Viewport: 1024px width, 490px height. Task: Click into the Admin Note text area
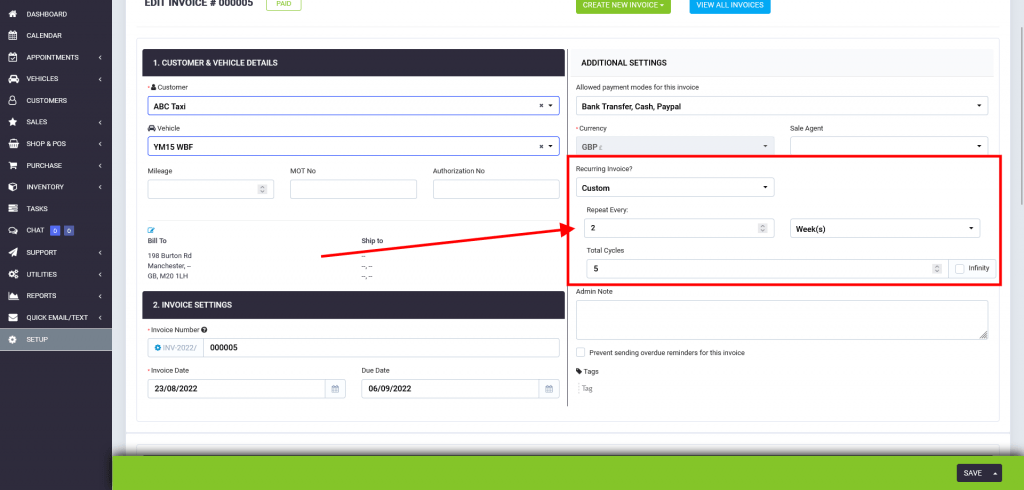pyautogui.click(x=781, y=320)
